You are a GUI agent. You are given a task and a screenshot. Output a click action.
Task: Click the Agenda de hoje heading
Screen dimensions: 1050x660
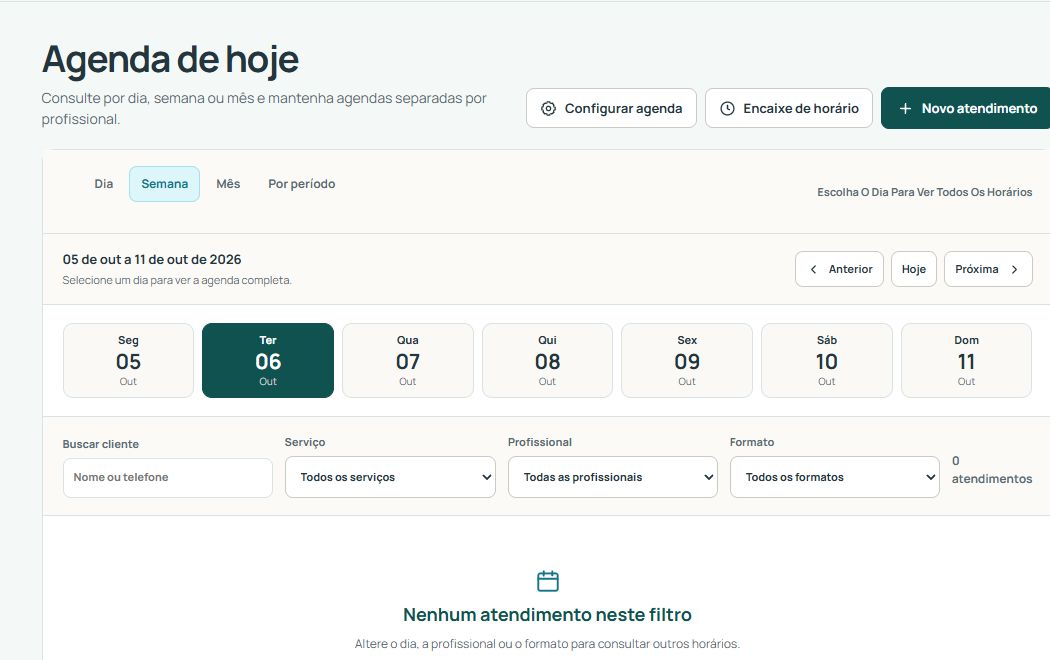click(170, 60)
